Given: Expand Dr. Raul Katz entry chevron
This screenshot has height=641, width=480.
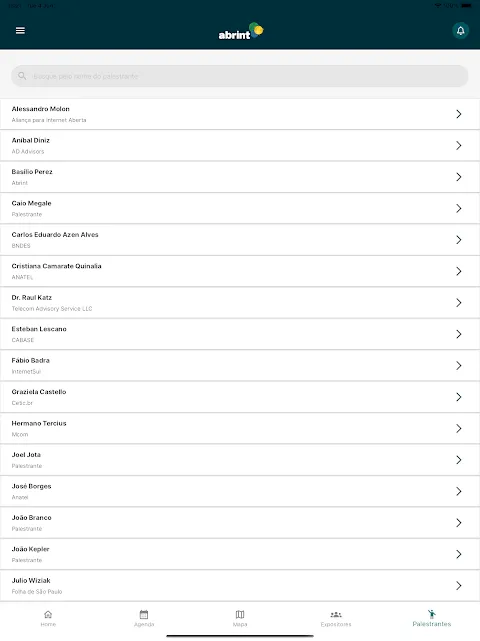Looking at the screenshot, I should (459, 303).
